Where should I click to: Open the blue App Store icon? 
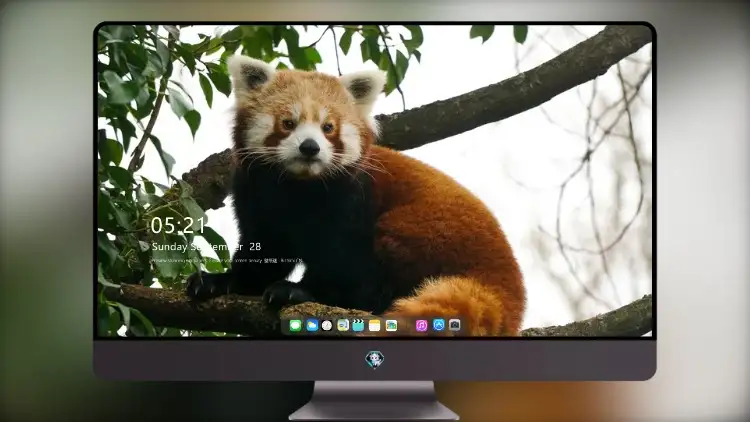439,325
